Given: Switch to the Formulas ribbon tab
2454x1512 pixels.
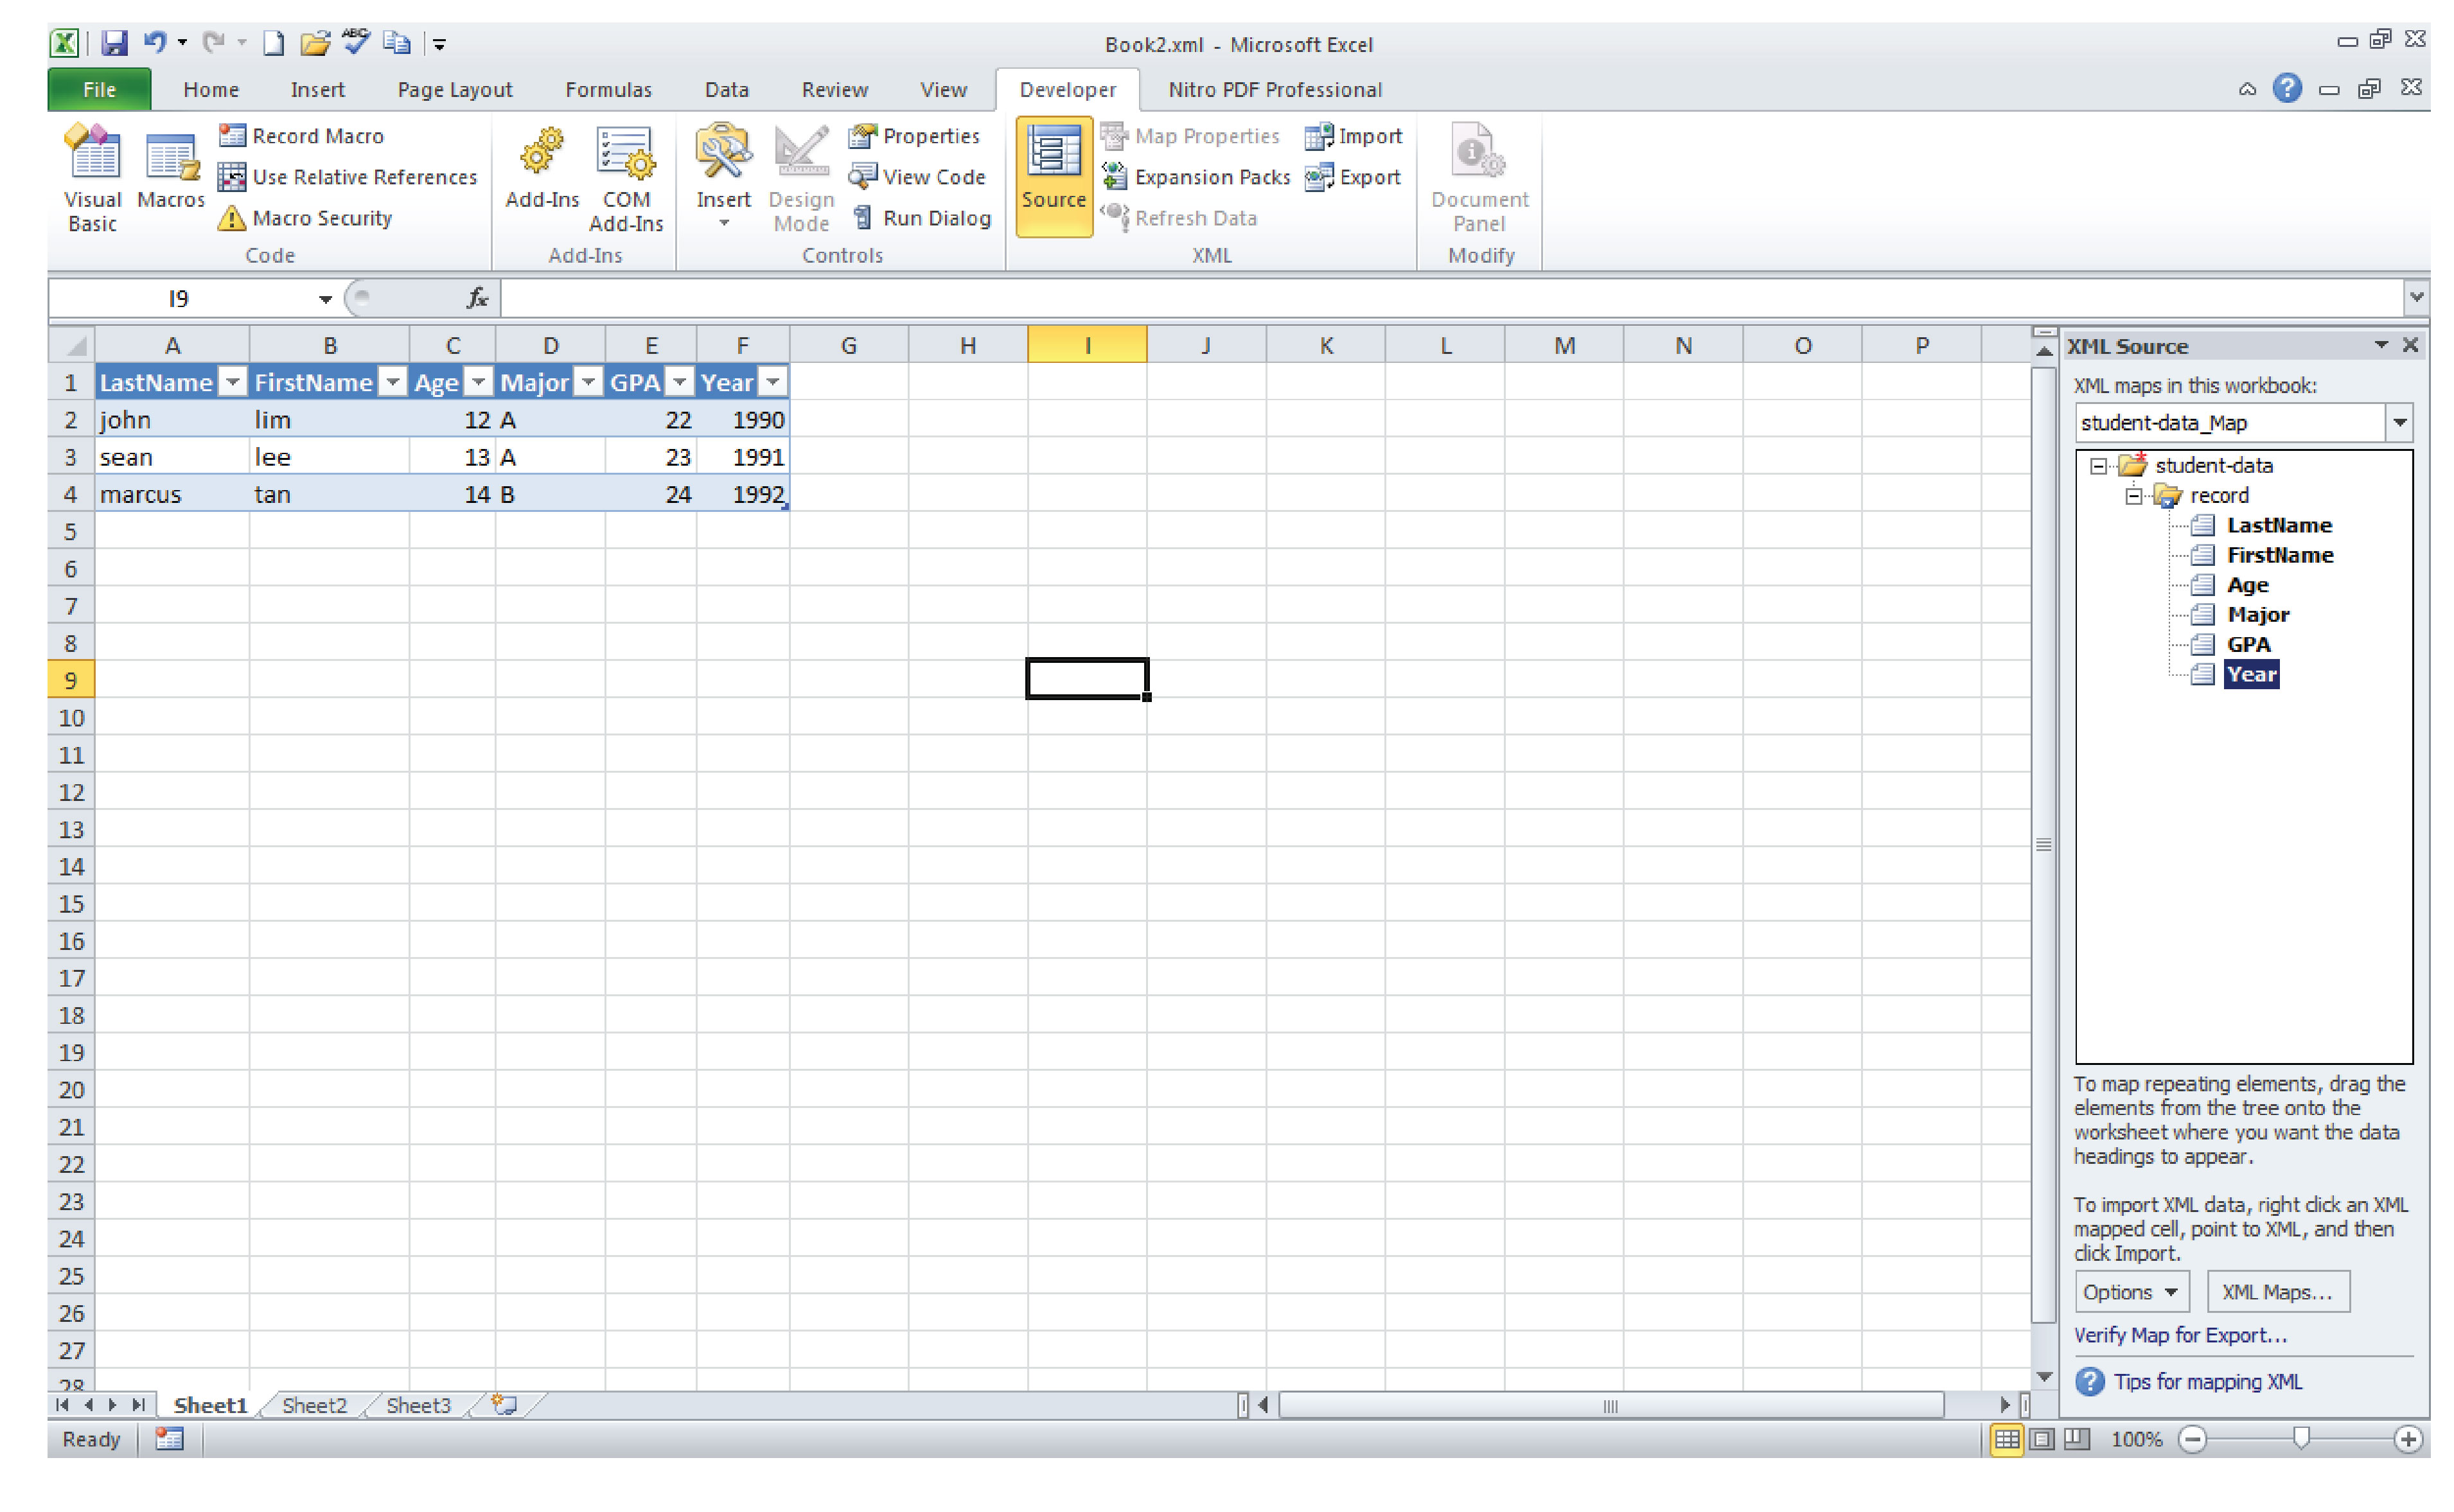Looking at the screenshot, I should pyautogui.click(x=608, y=90).
